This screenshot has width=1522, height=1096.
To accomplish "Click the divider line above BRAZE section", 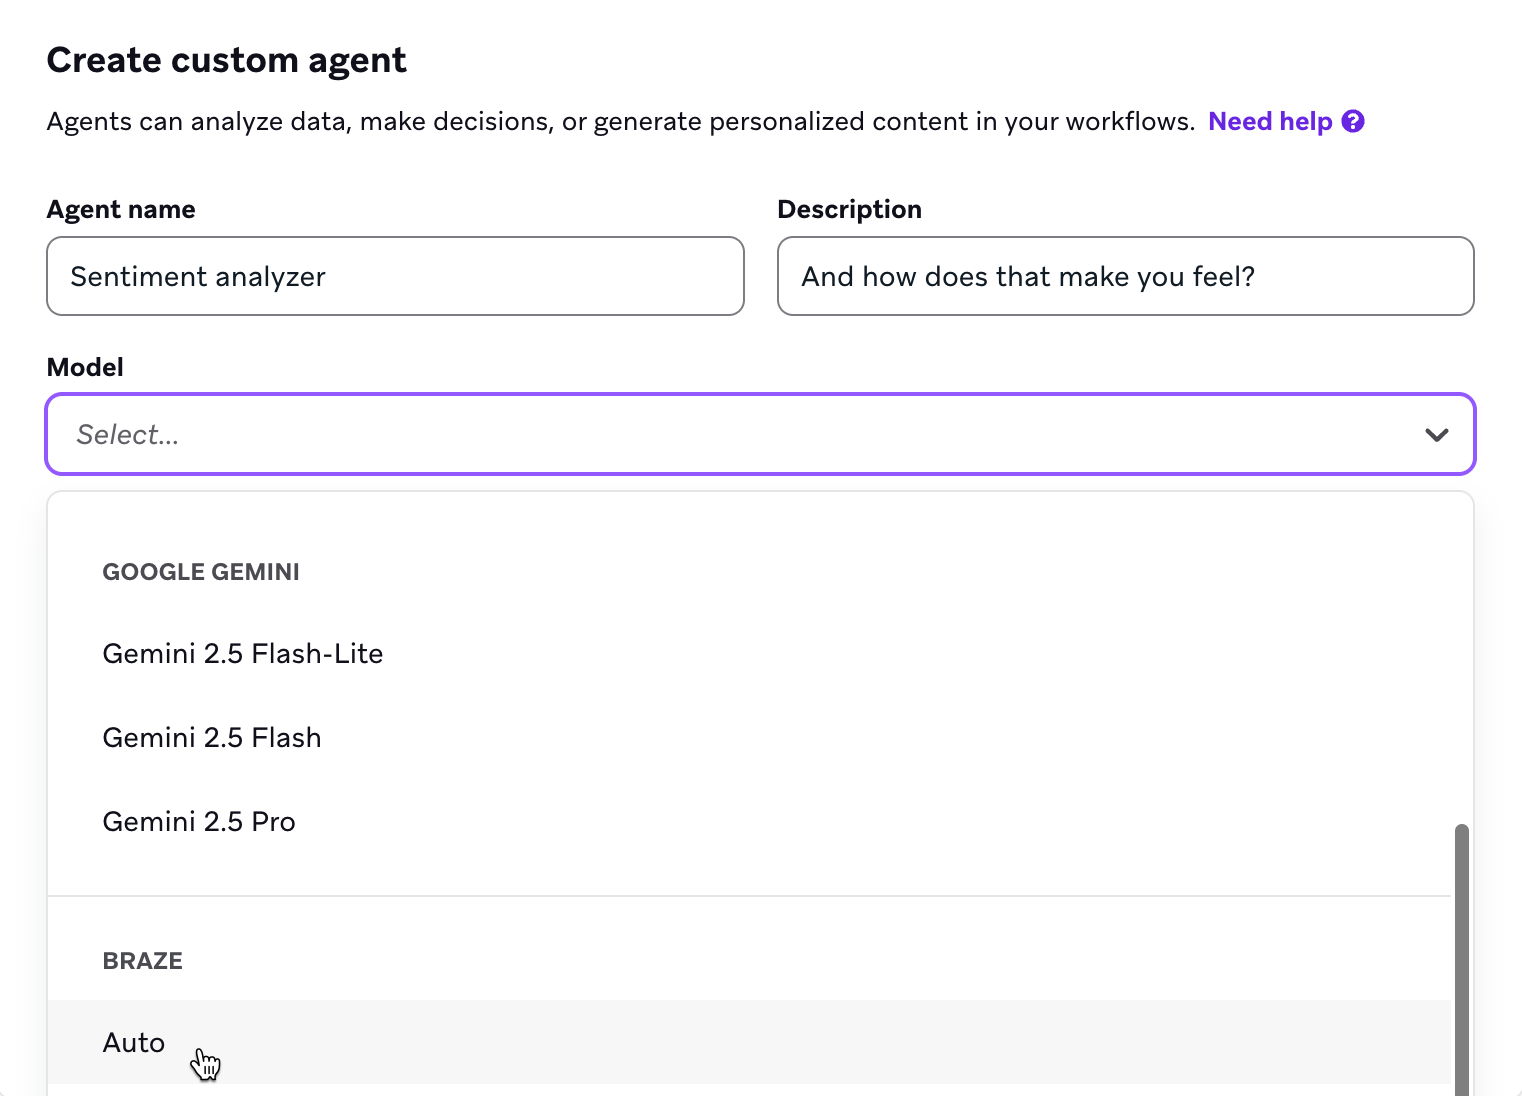I will coord(750,896).
